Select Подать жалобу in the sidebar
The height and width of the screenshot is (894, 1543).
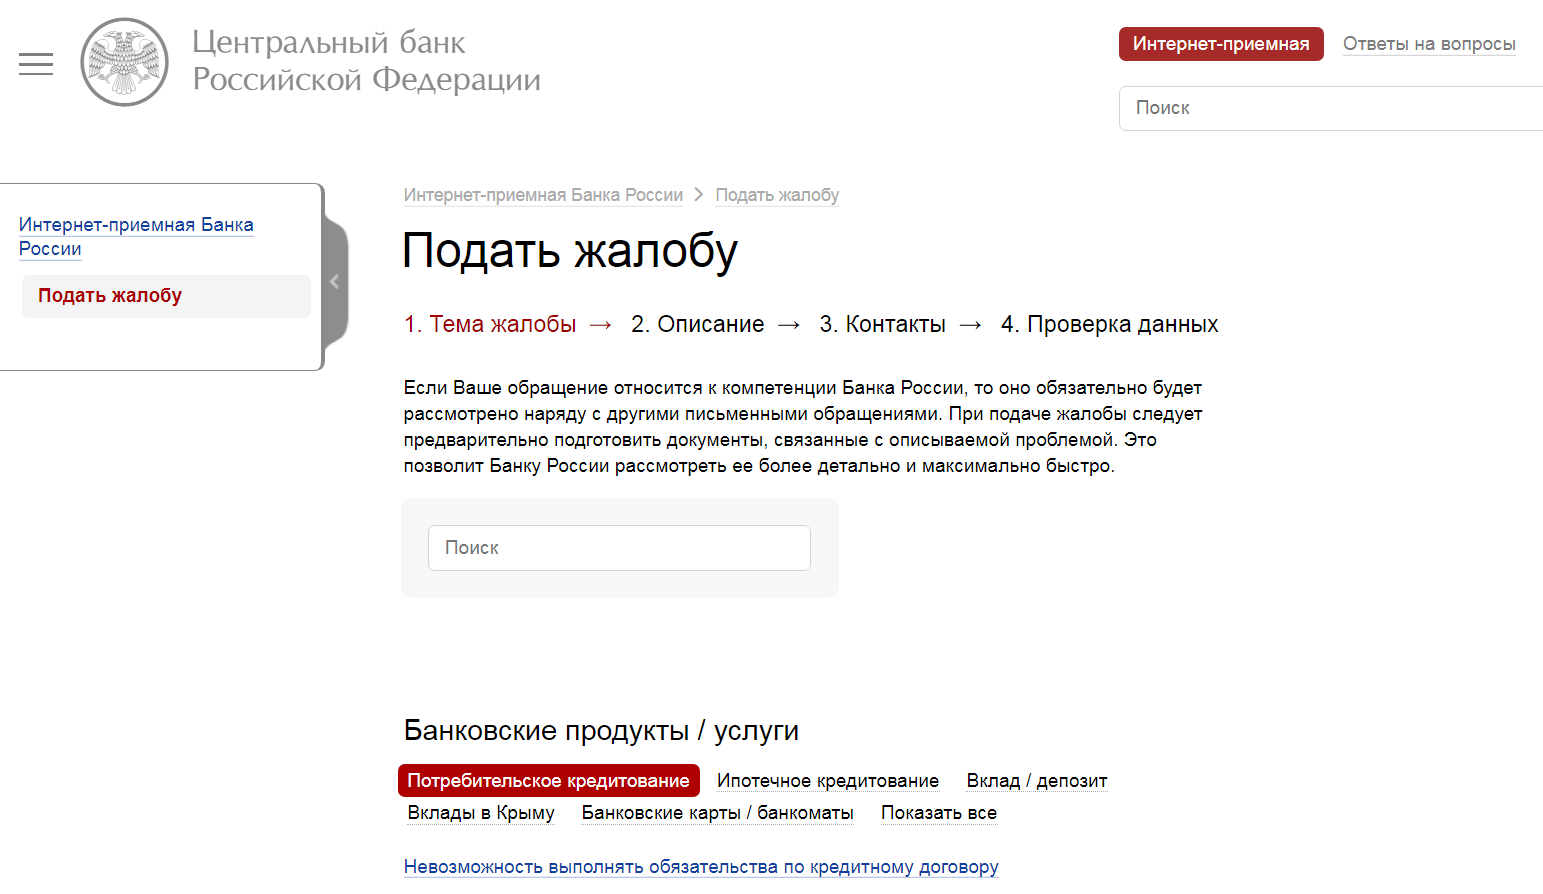pos(166,296)
